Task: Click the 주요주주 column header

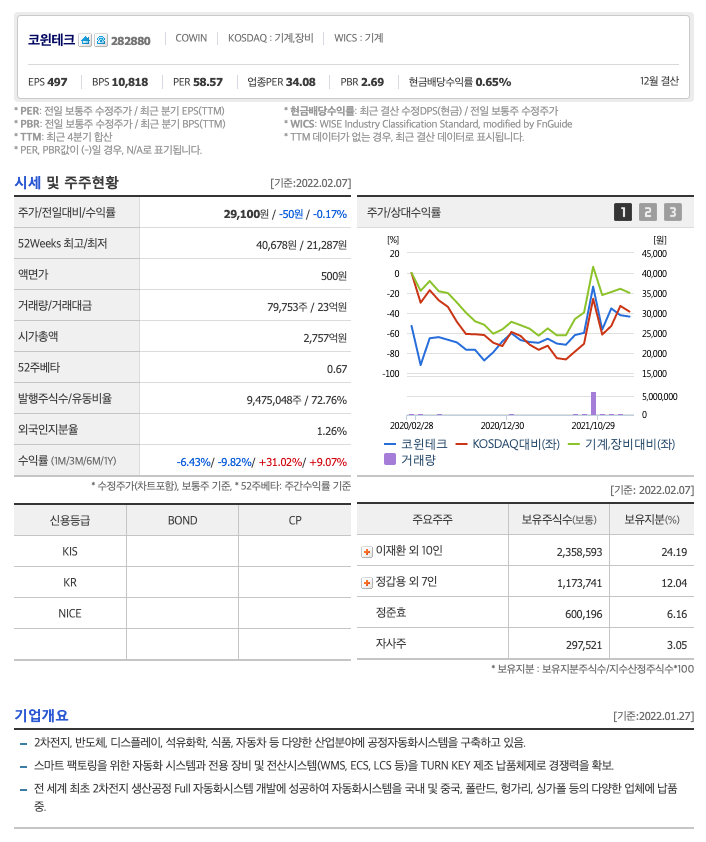Action: click(433, 519)
